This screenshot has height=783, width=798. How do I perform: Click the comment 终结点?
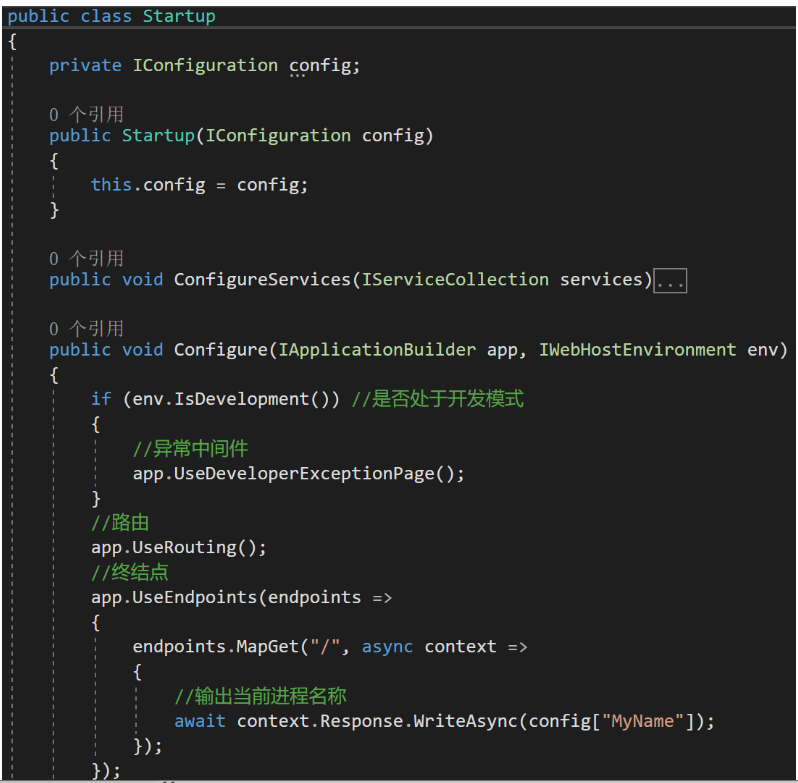pyautogui.click(x=130, y=573)
